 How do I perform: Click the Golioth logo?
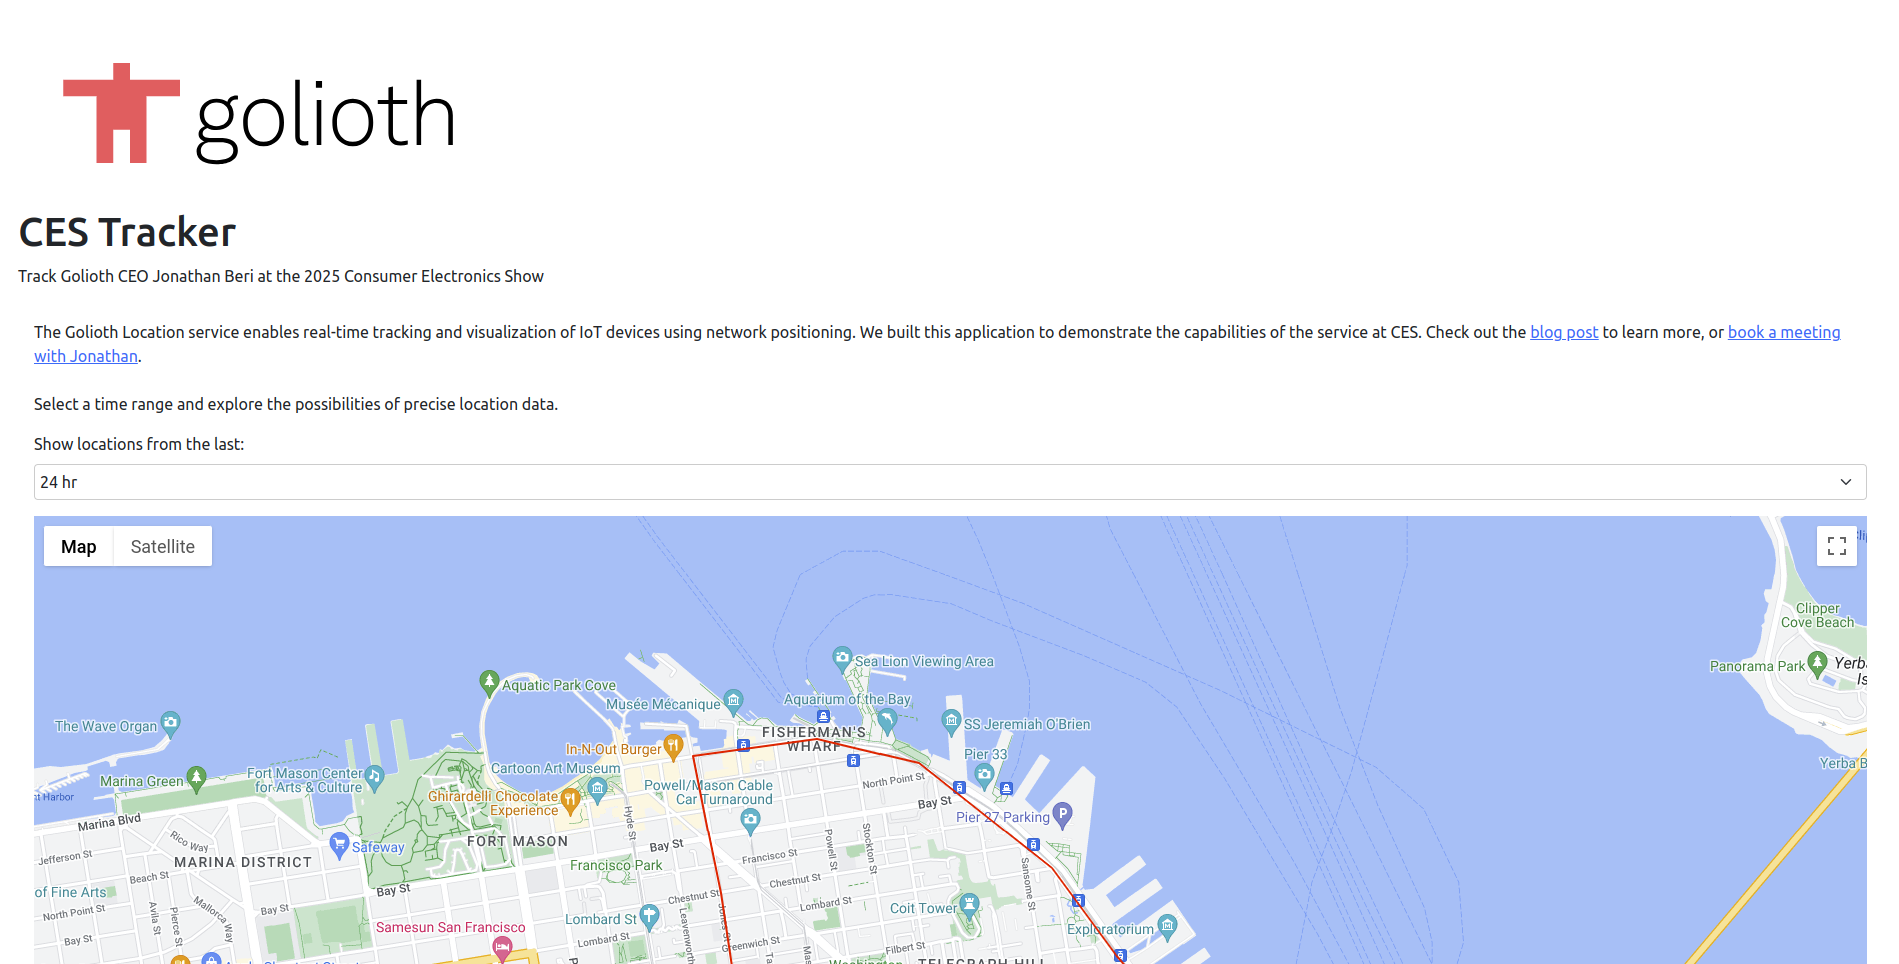click(259, 114)
